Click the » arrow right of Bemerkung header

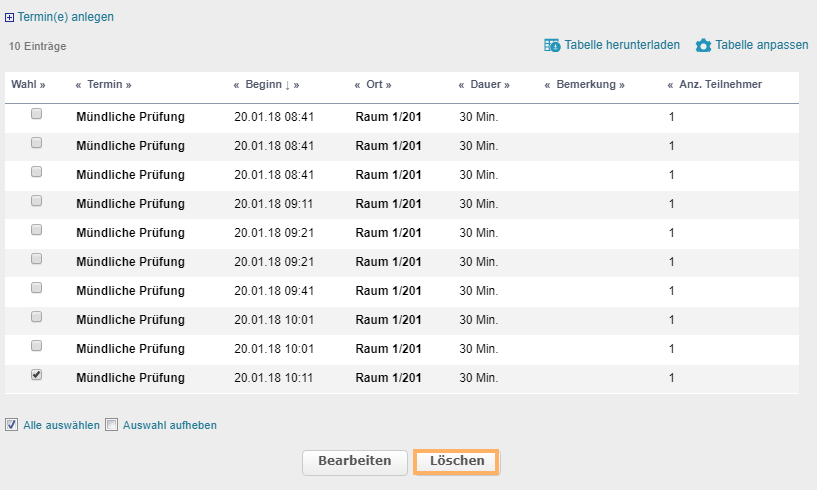(x=621, y=85)
